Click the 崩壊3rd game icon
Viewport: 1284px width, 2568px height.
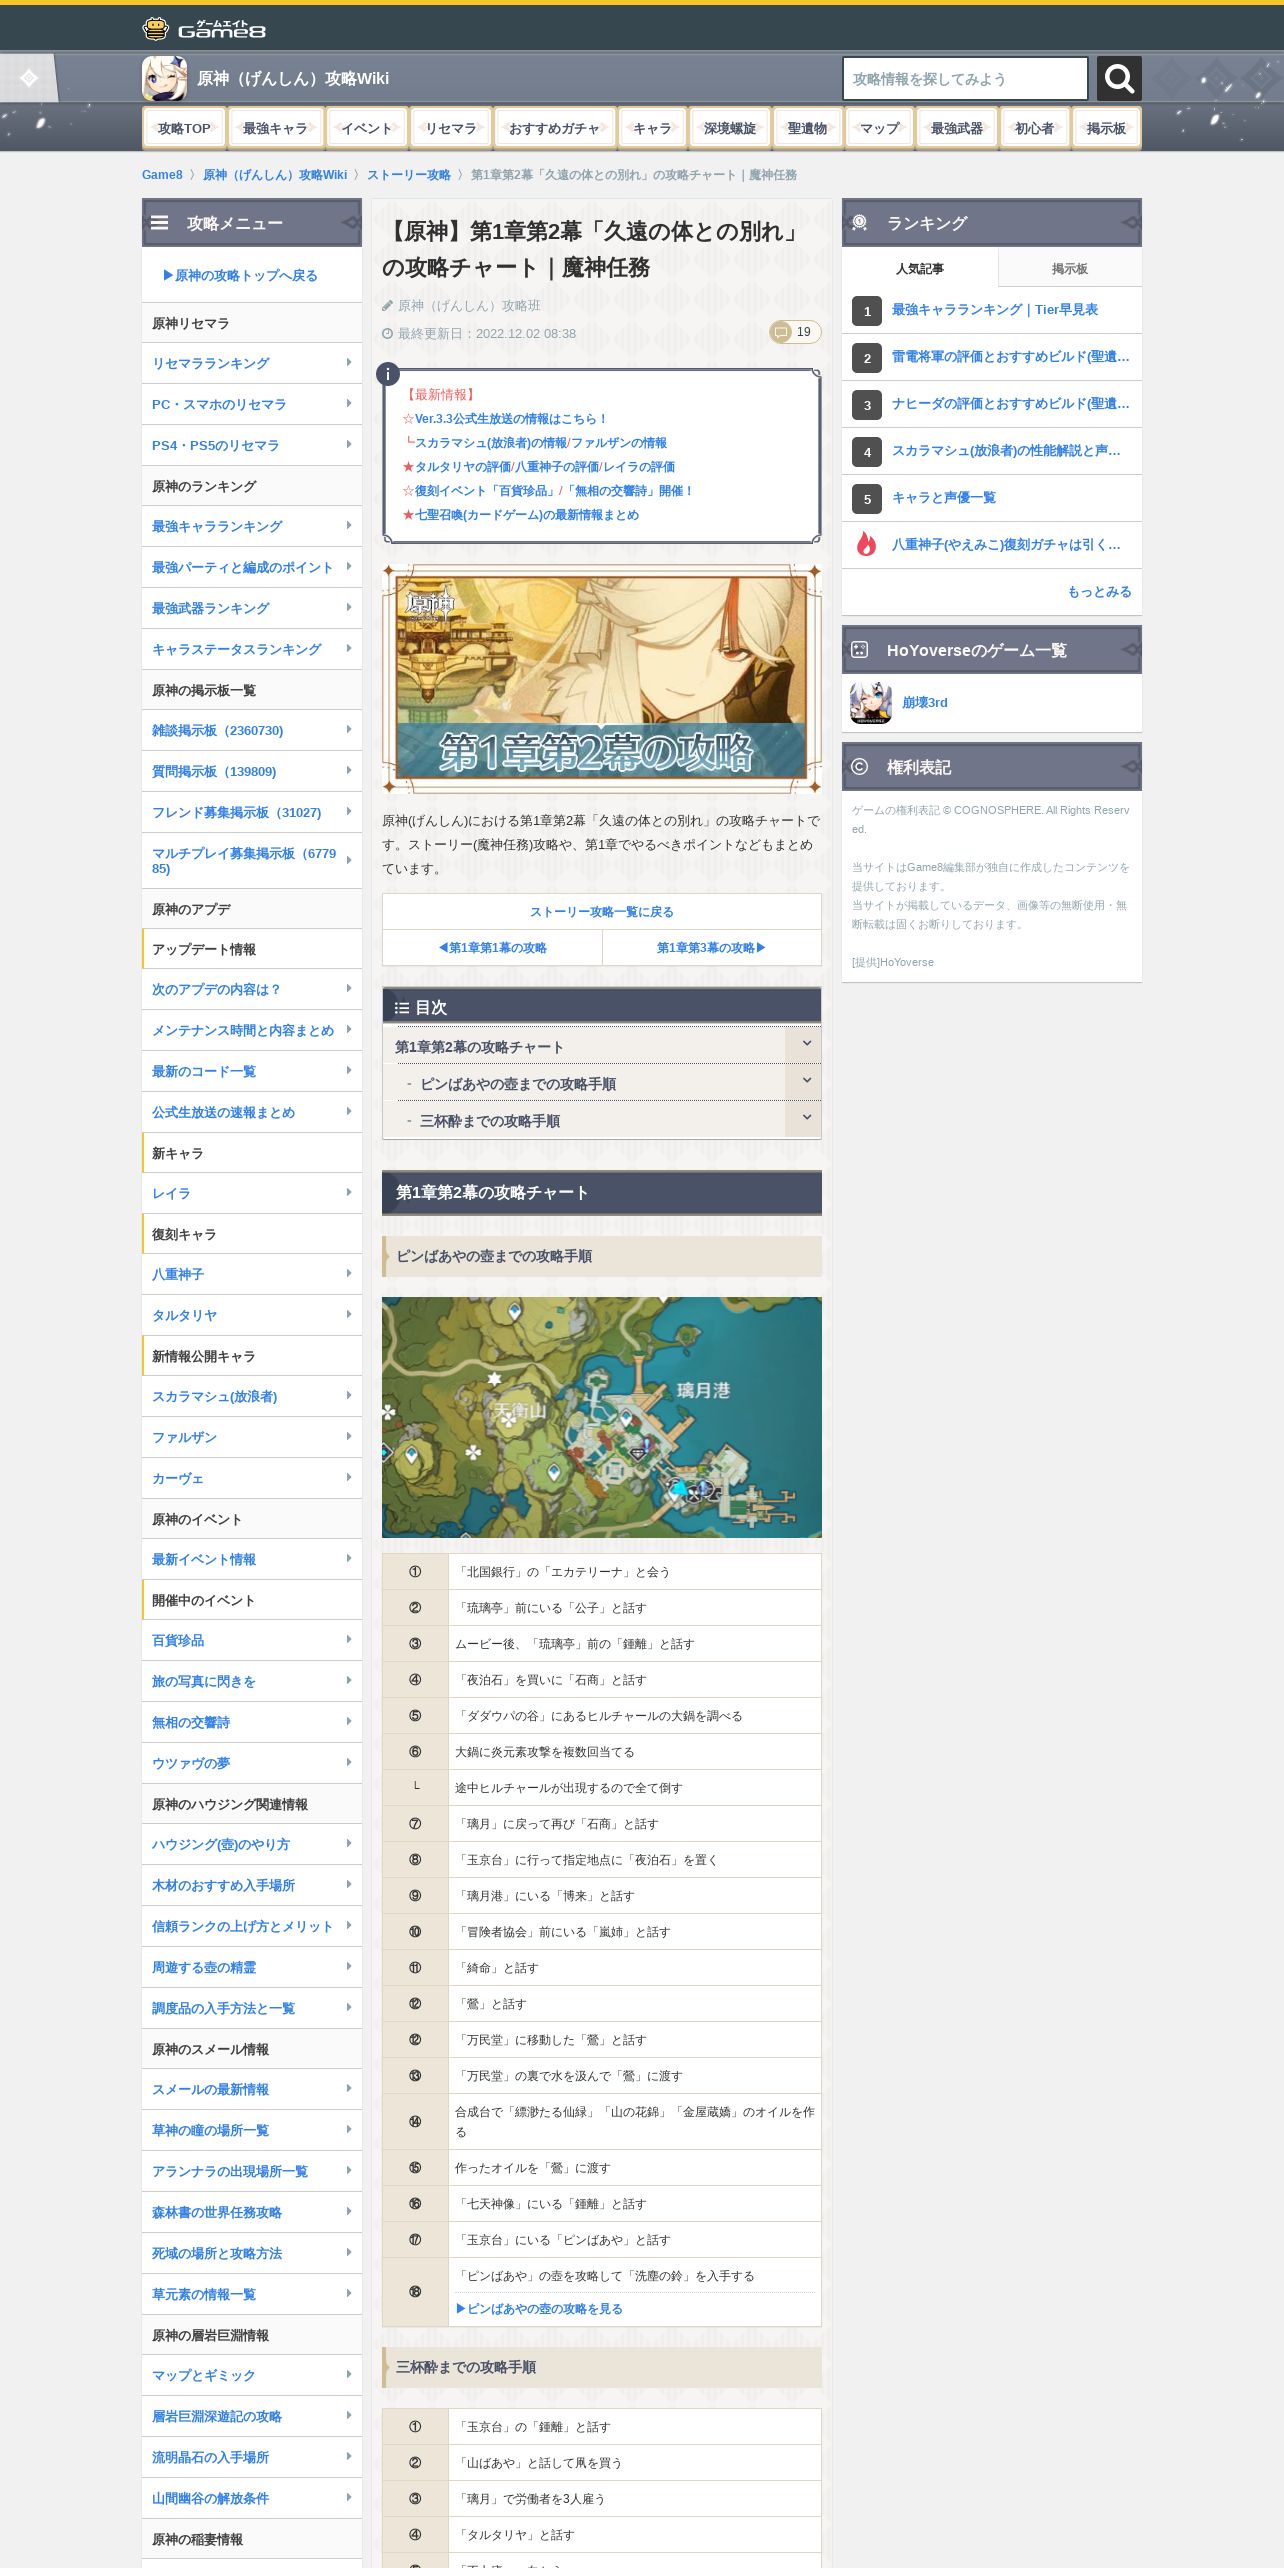point(870,703)
